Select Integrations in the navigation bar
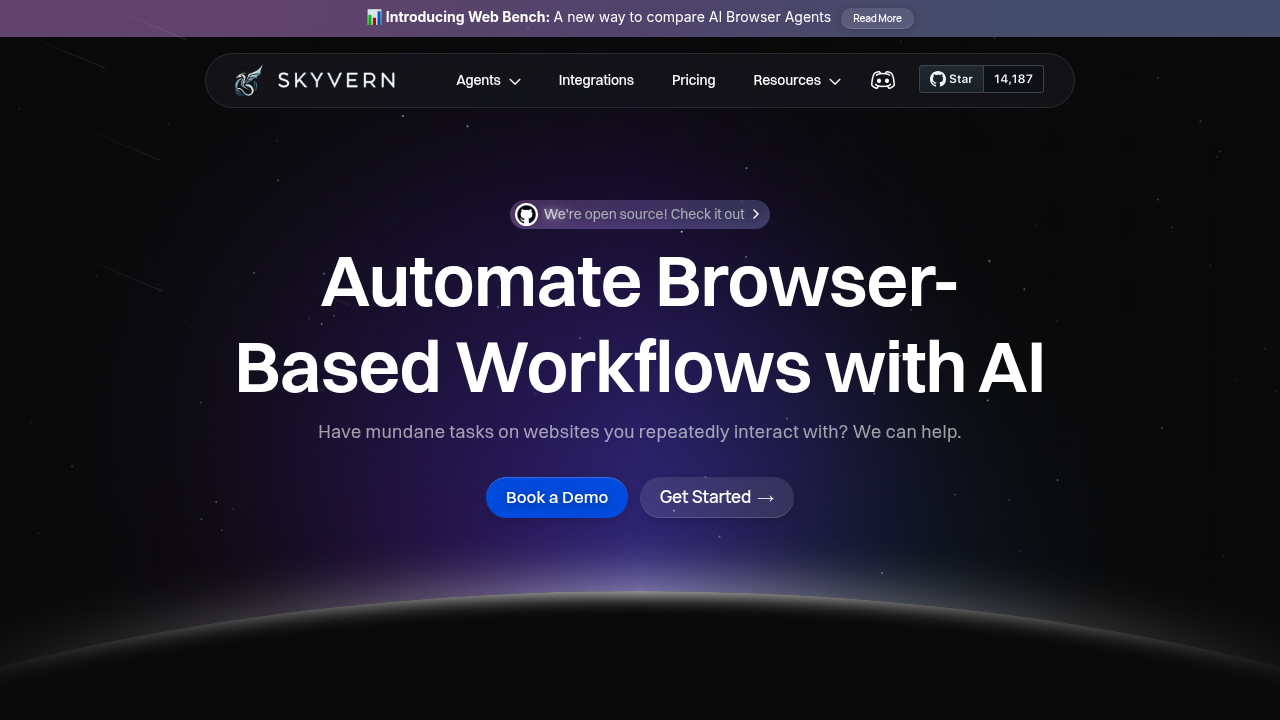 pyautogui.click(x=596, y=80)
